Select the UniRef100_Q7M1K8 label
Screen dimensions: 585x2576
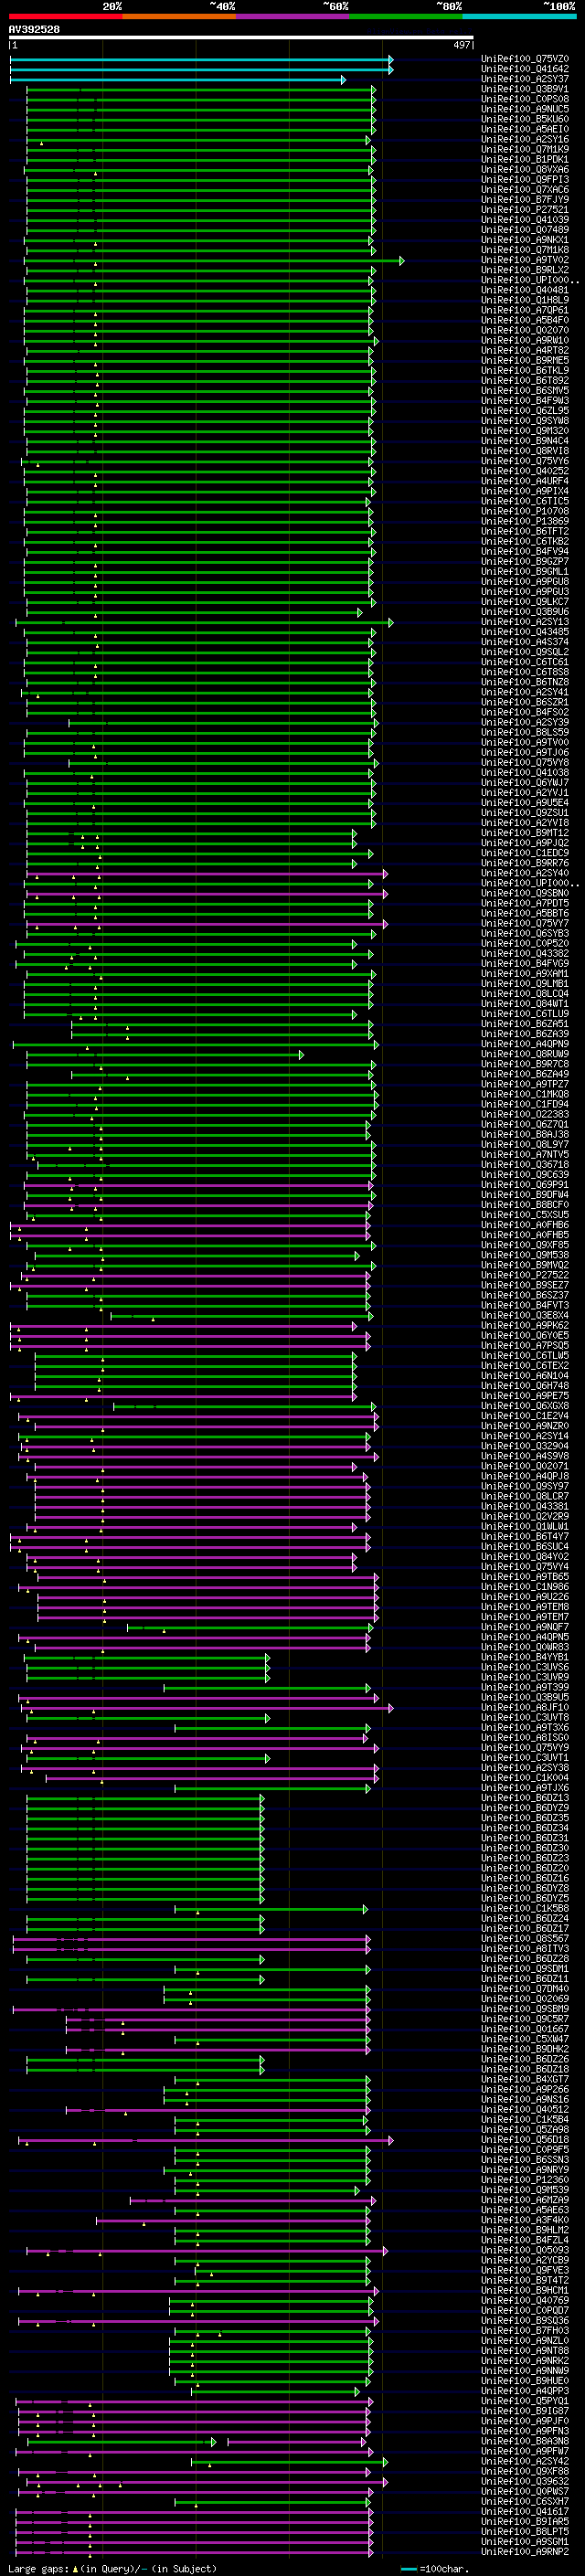525,250
